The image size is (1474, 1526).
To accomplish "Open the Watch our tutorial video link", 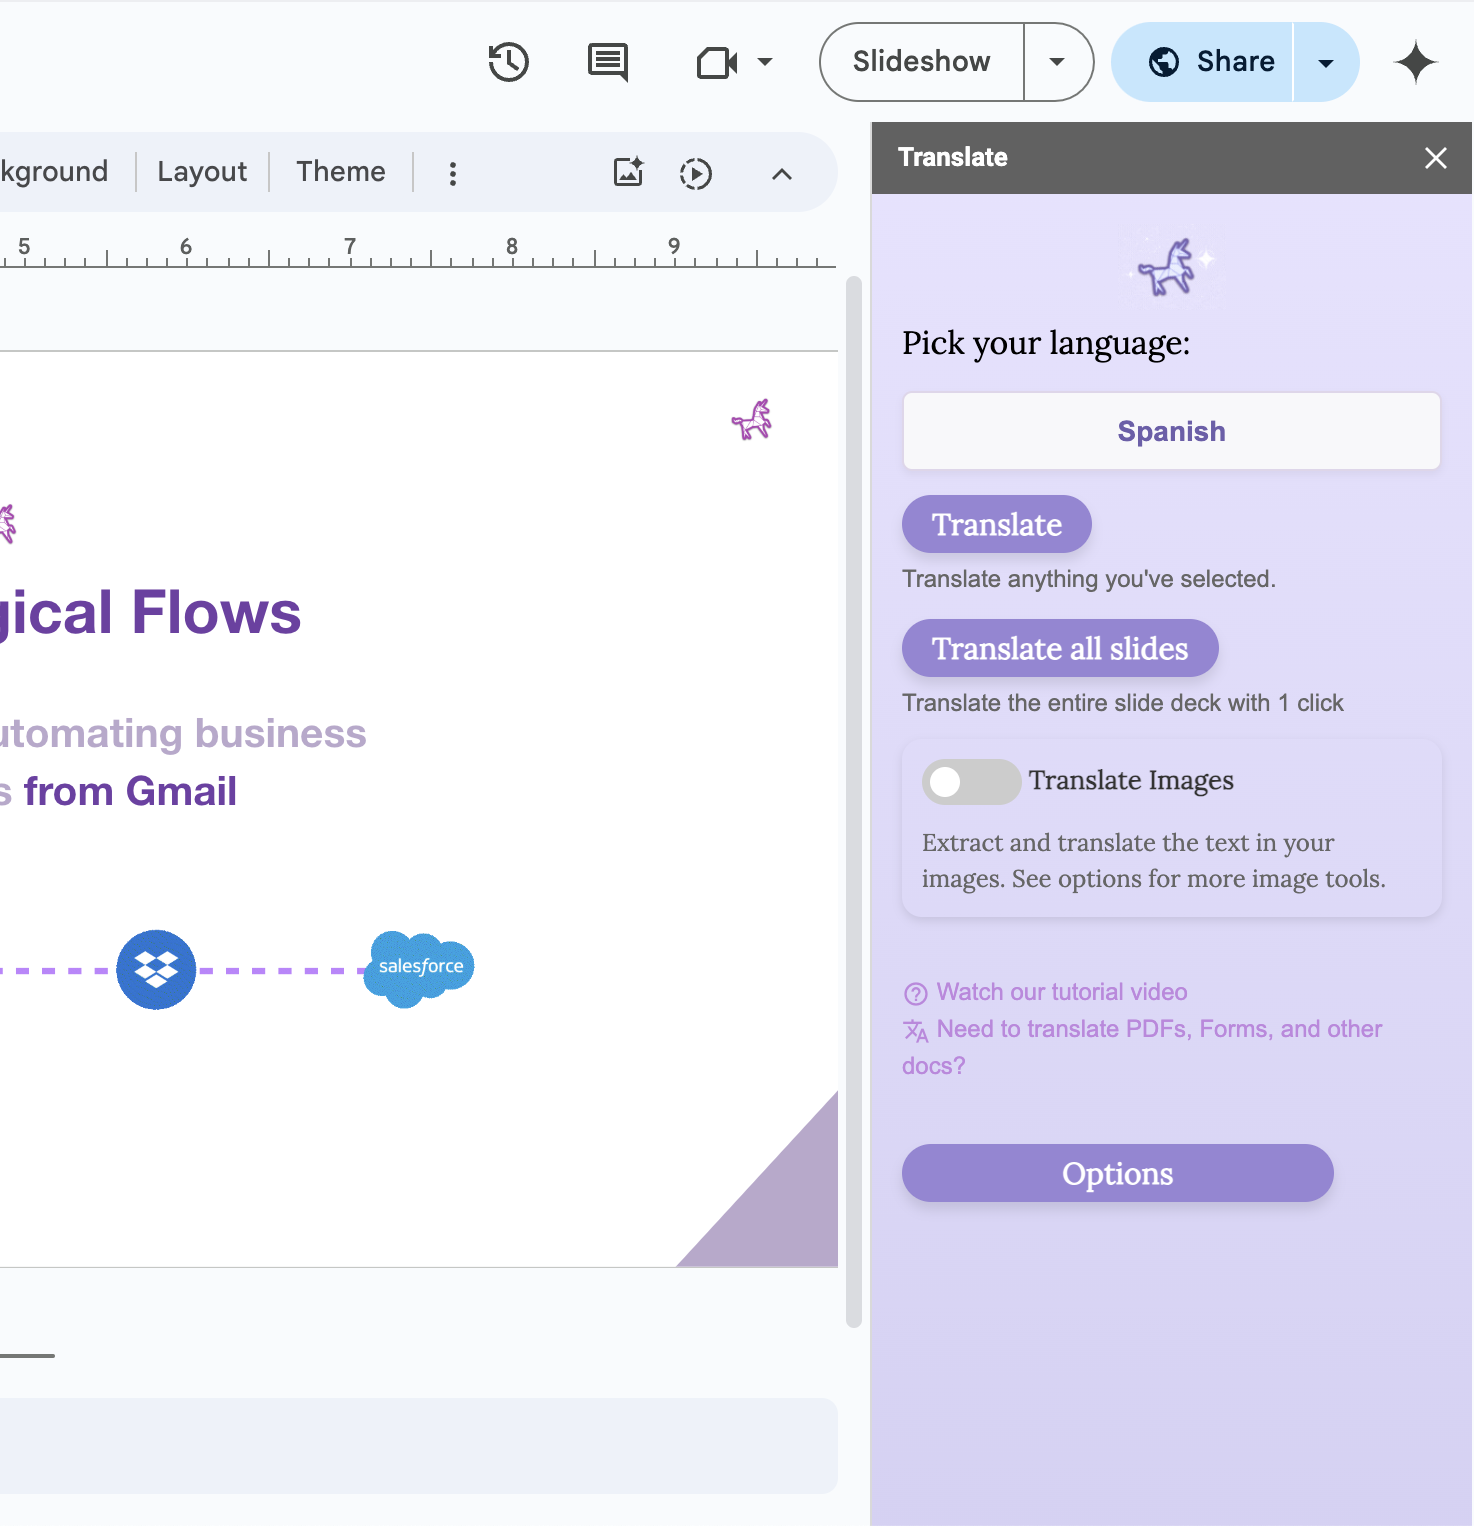I will 1062,992.
